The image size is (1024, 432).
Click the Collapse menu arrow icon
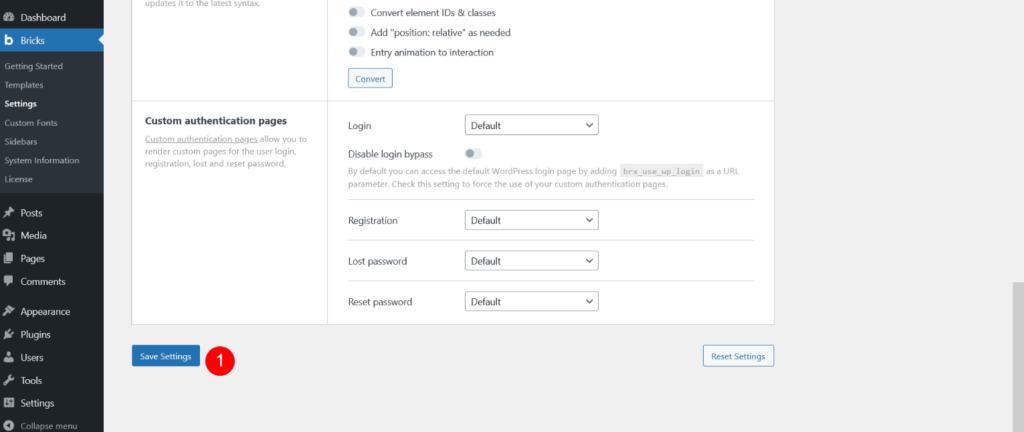pyautogui.click(x=9, y=426)
